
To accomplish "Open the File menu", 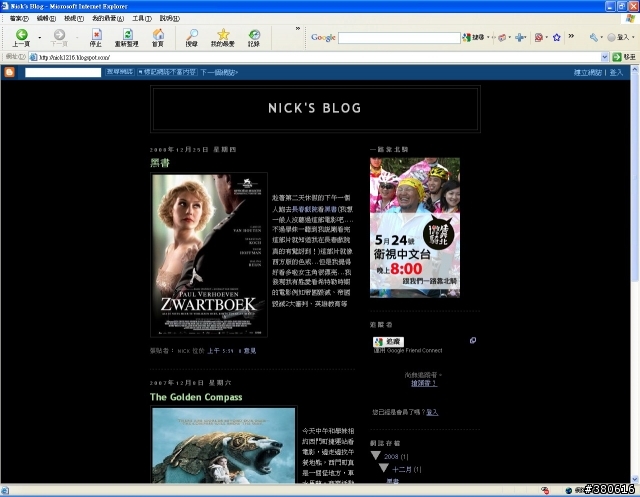I will [19, 18].
